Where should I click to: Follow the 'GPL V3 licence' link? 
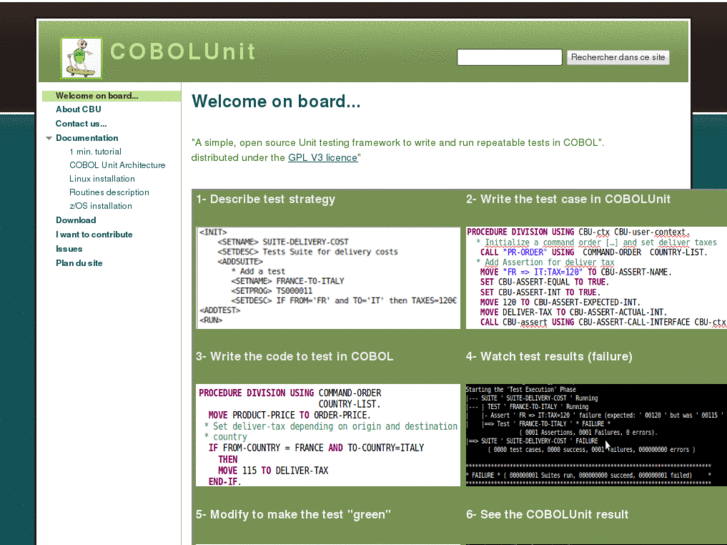tap(323, 158)
